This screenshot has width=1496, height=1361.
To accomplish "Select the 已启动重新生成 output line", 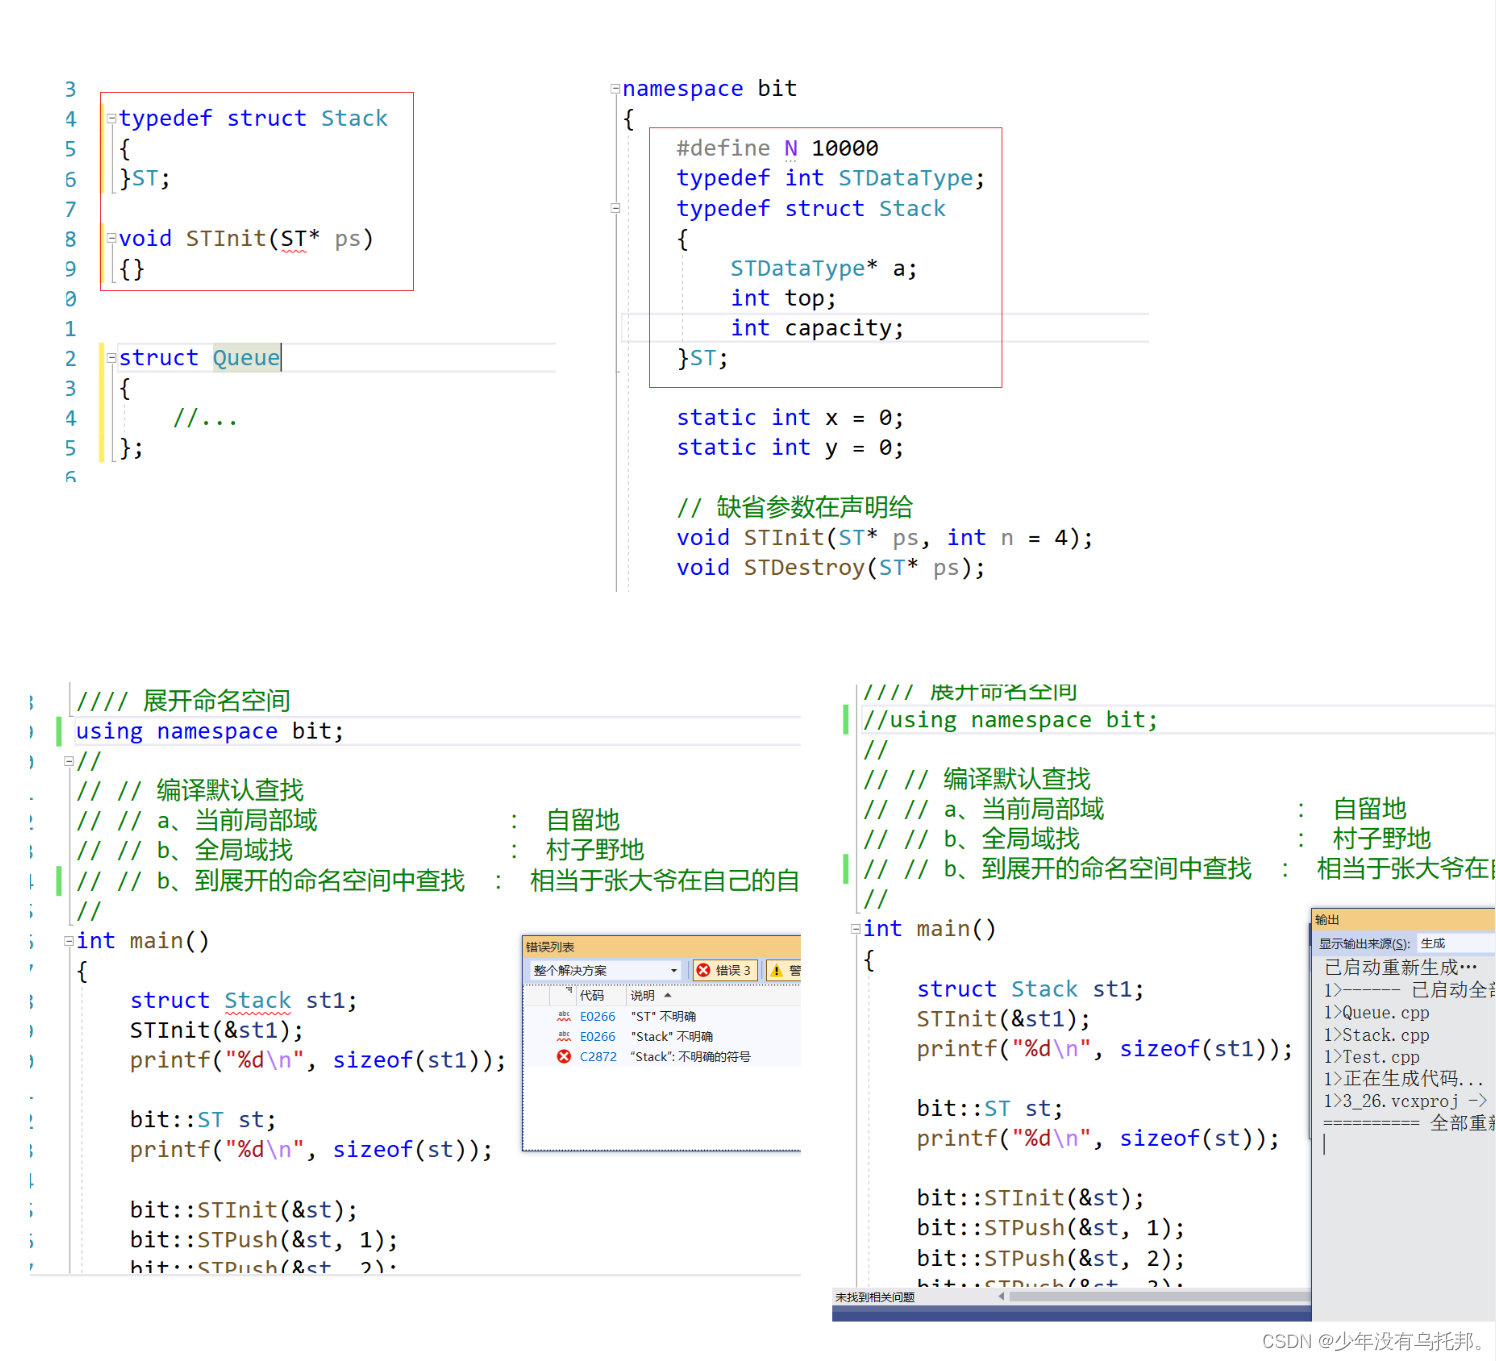I will pyautogui.click(x=1400, y=967).
